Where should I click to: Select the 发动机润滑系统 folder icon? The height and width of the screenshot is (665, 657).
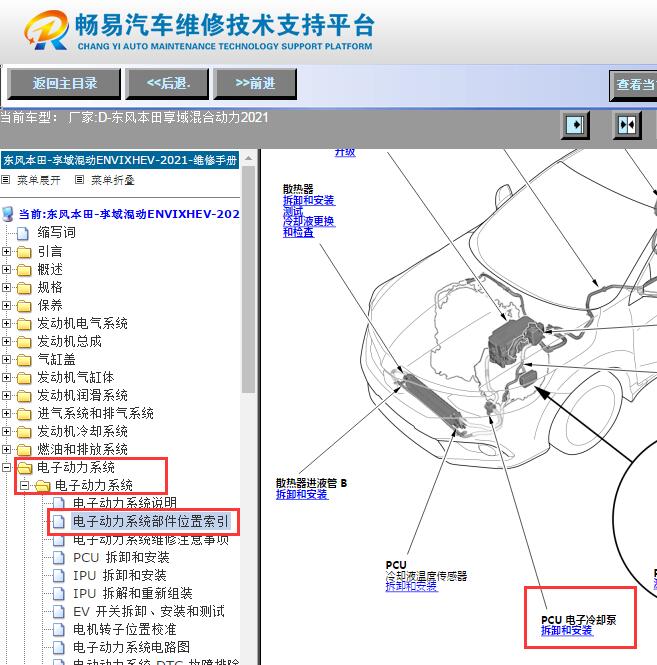click(24, 396)
